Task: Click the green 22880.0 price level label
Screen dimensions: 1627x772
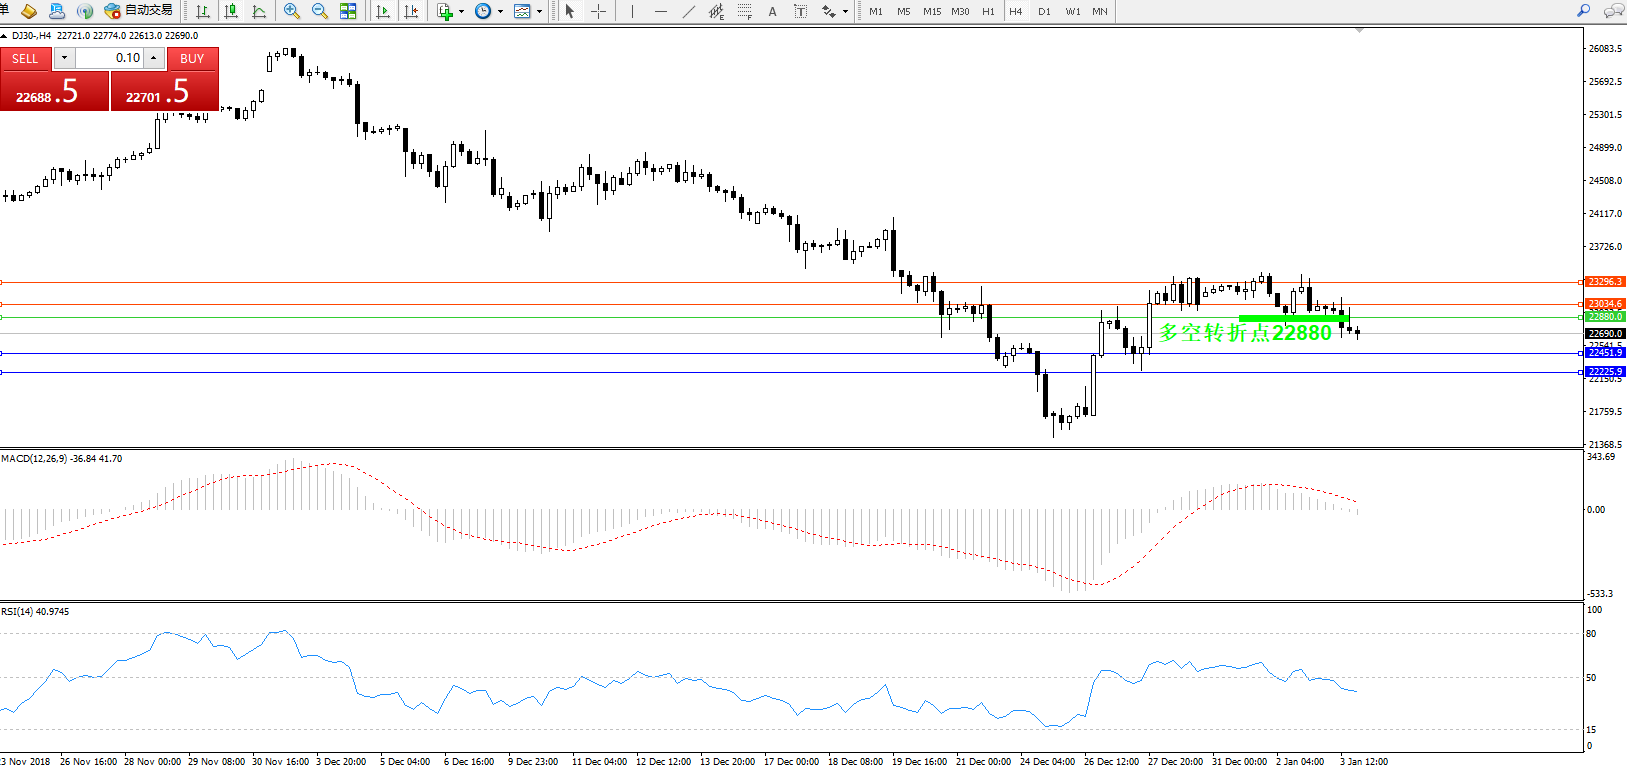Action: click(1605, 317)
